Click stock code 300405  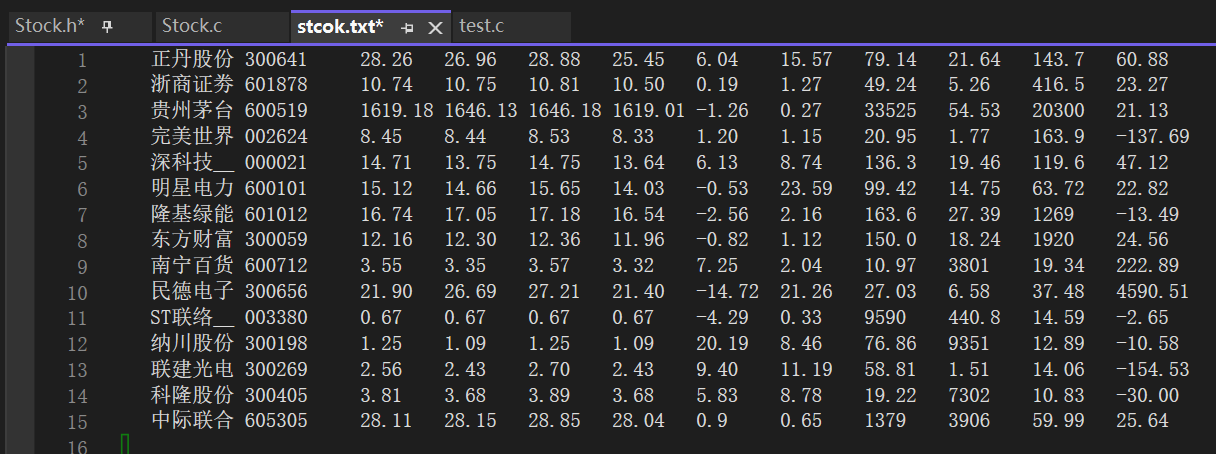click(x=276, y=396)
